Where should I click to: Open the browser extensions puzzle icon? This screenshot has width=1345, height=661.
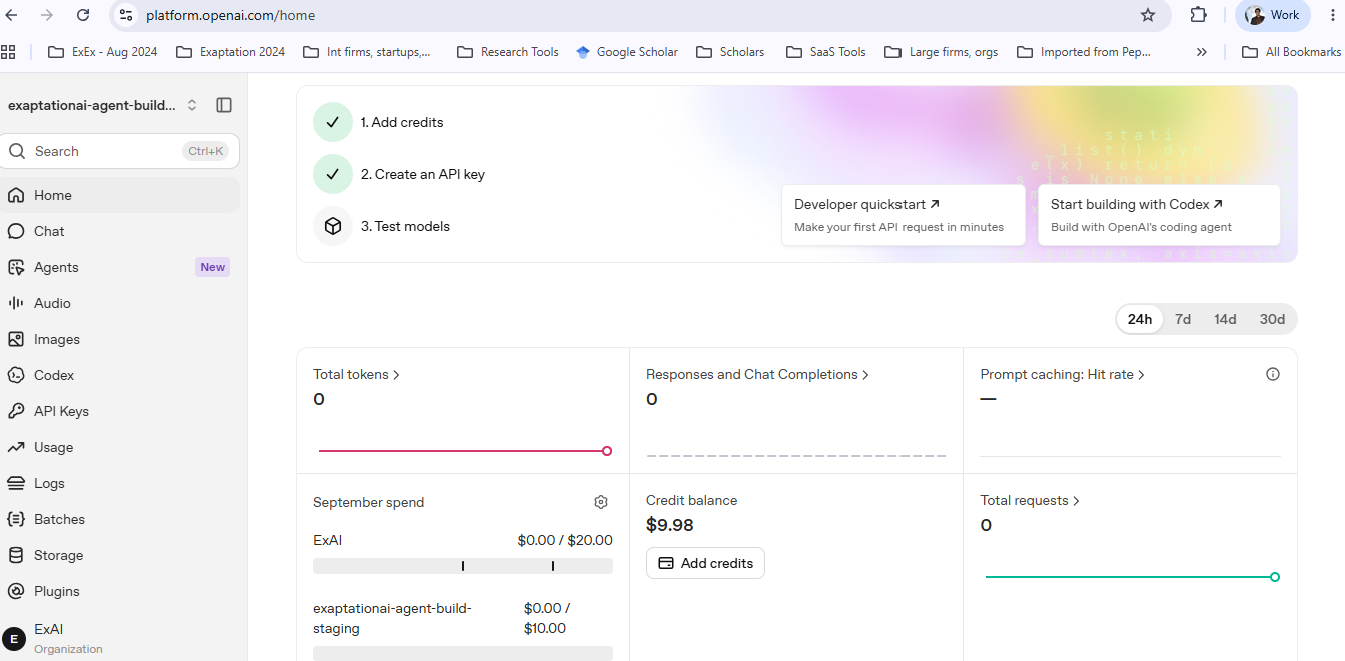coord(1198,15)
